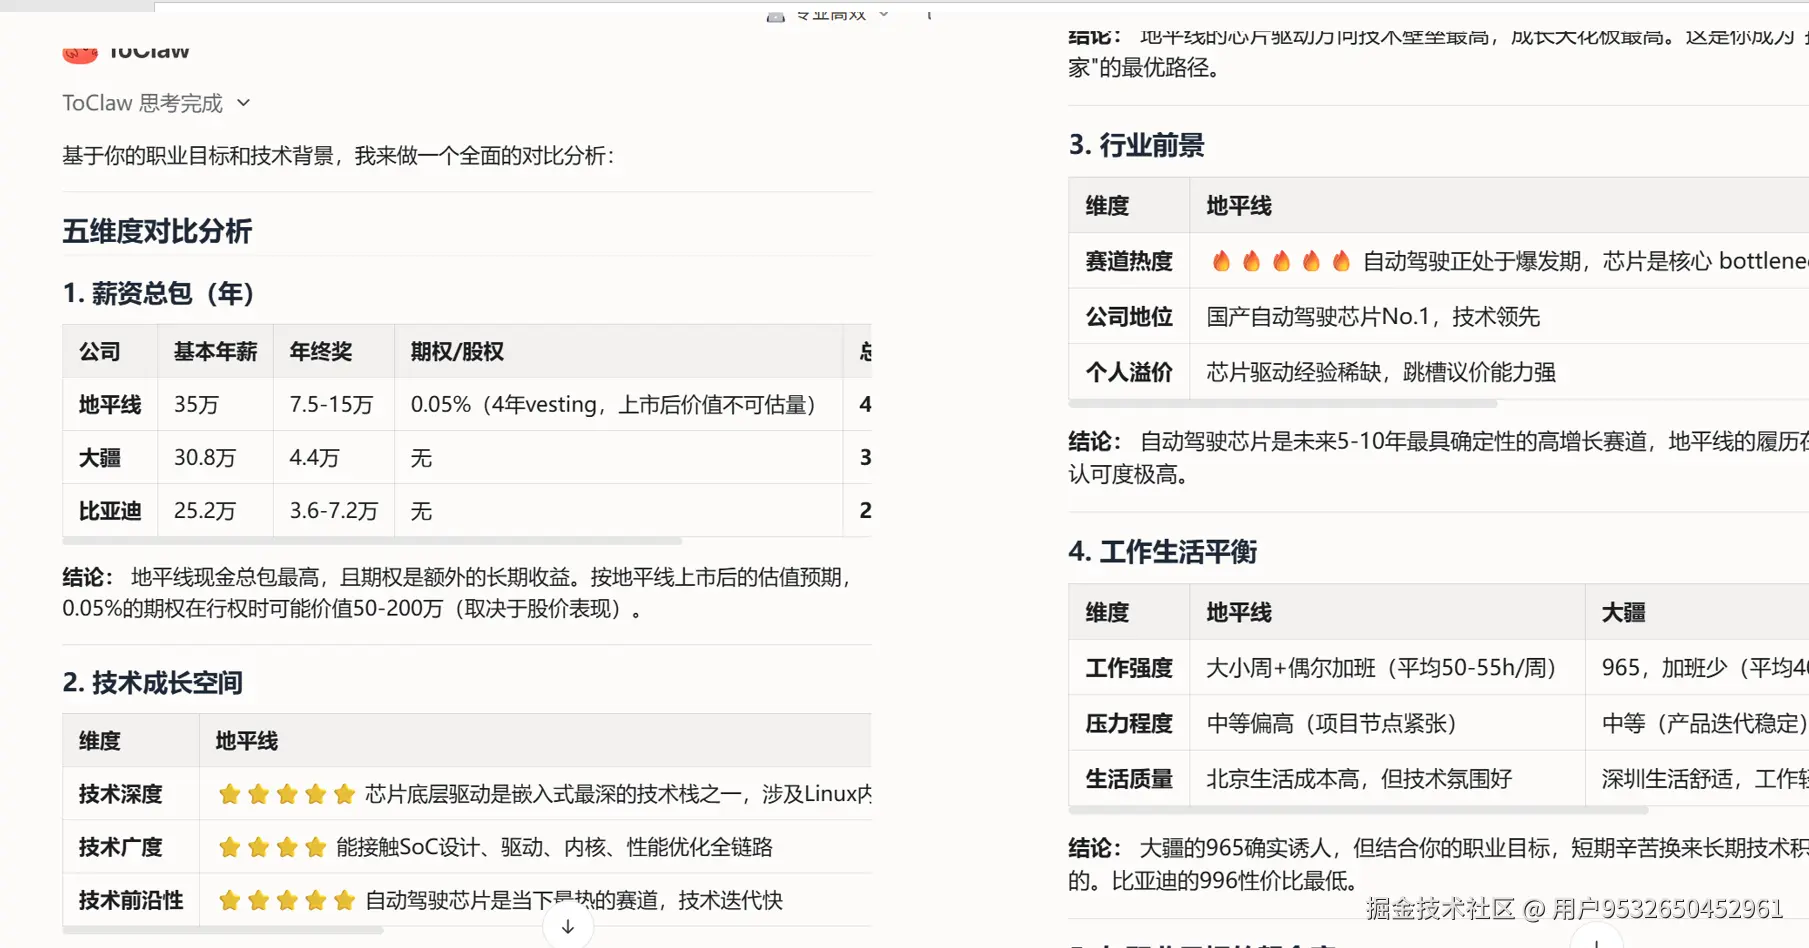Click the 7.5-15万 bonus cell
Image resolution: width=1809 pixels, height=948 pixels.
[x=331, y=405]
